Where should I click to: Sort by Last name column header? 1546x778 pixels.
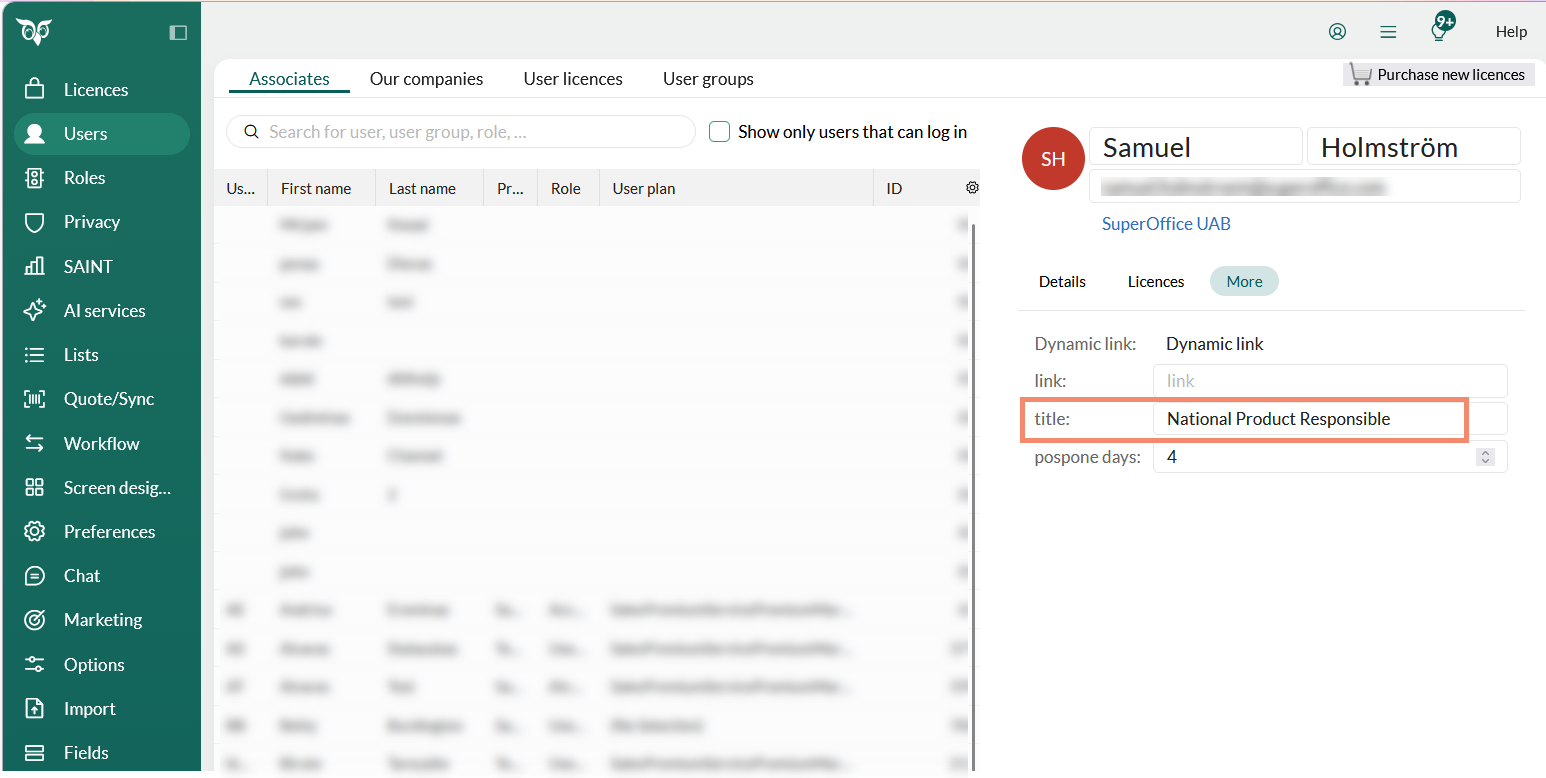[x=422, y=188]
